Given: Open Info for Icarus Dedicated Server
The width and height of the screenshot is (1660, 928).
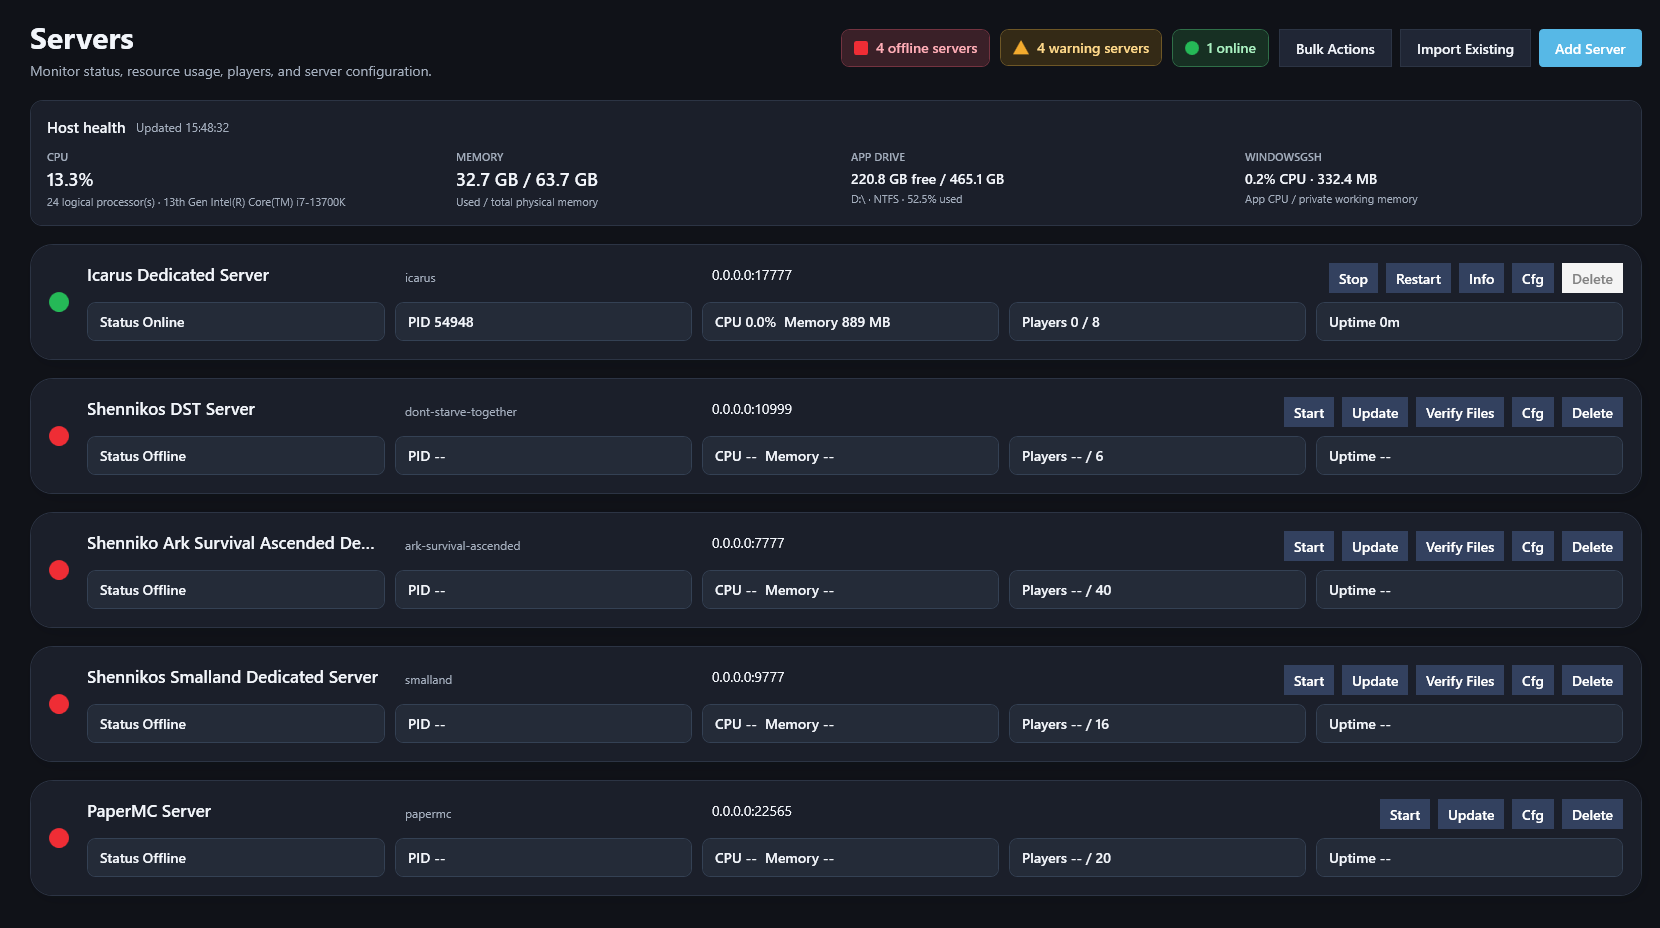Looking at the screenshot, I should (x=1481, y=279).
